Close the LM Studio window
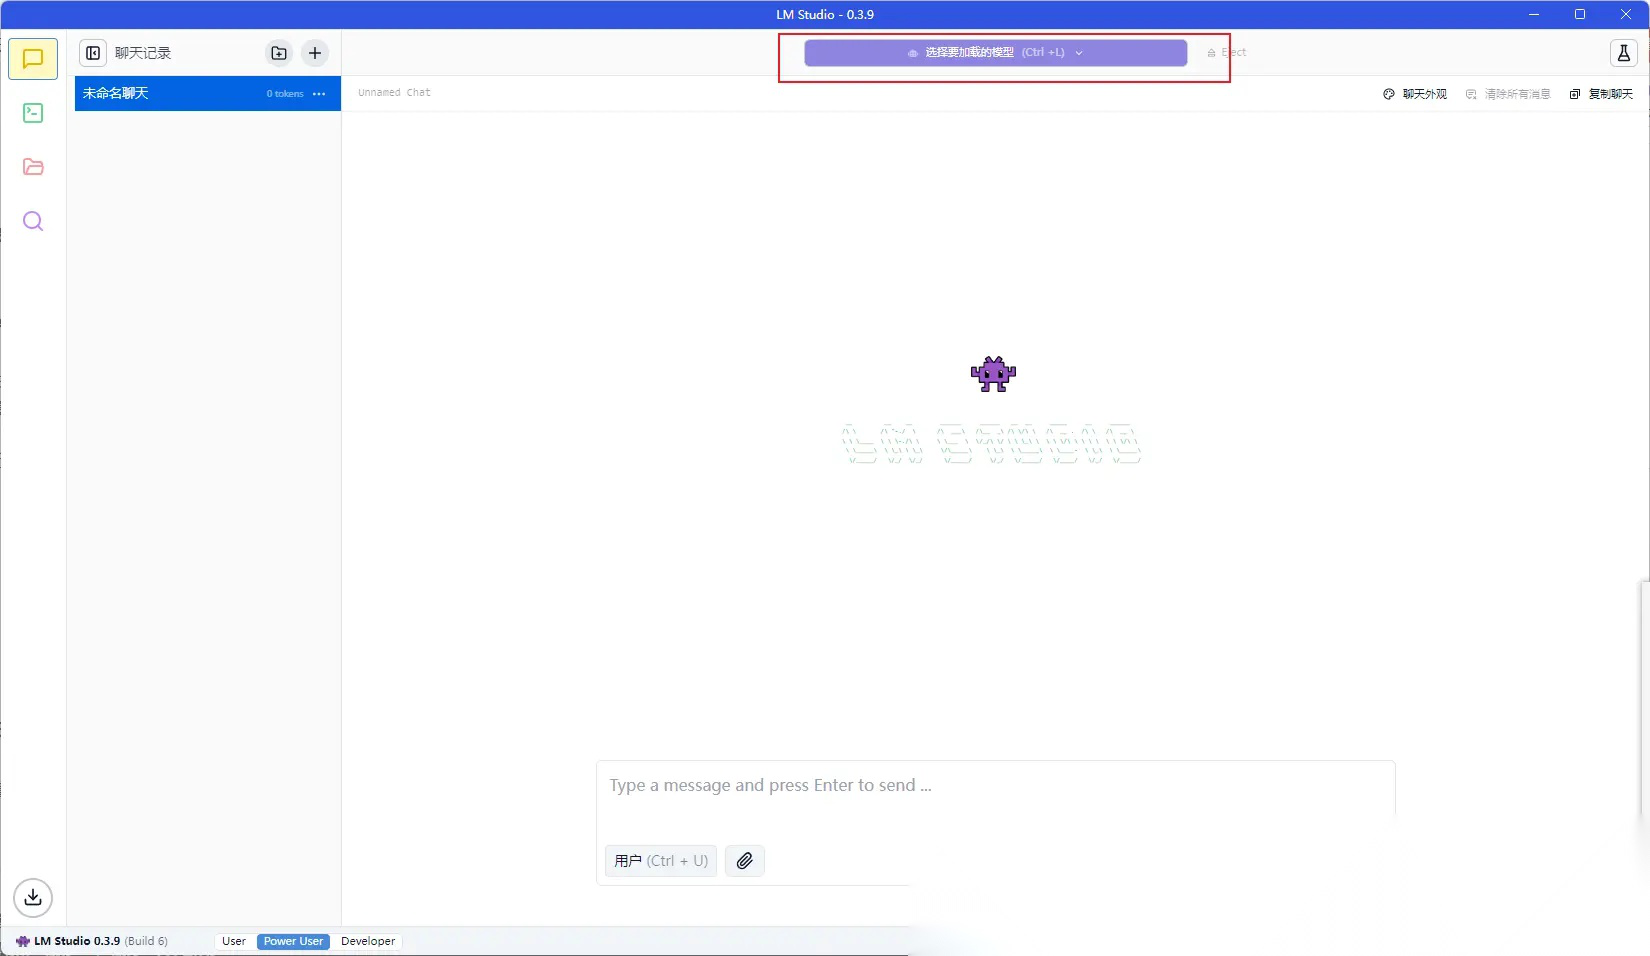1650x956 pixels. pyautogui.click(x=1626, y=14)
